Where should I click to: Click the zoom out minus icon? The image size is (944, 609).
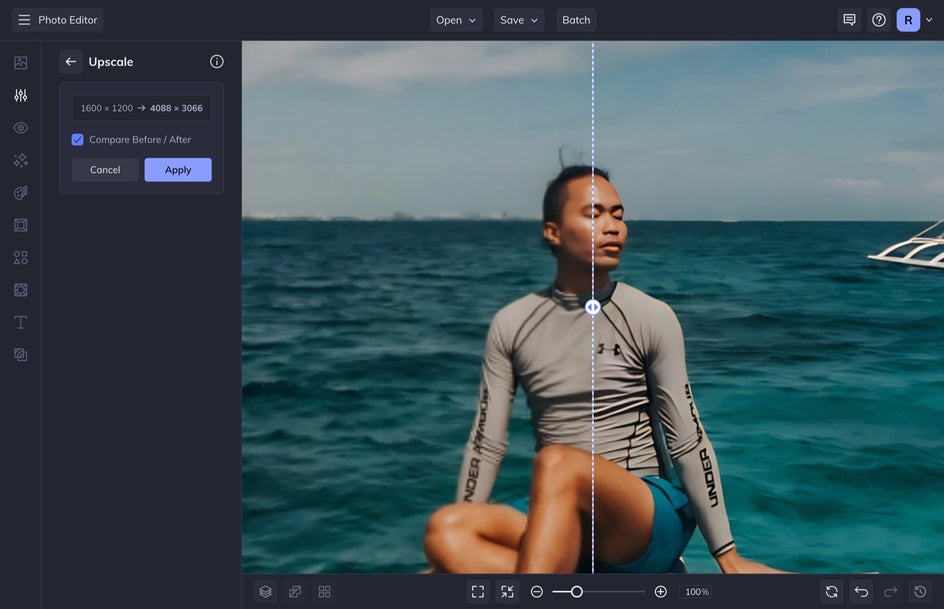pyautogui.click(x=537, y=592)
